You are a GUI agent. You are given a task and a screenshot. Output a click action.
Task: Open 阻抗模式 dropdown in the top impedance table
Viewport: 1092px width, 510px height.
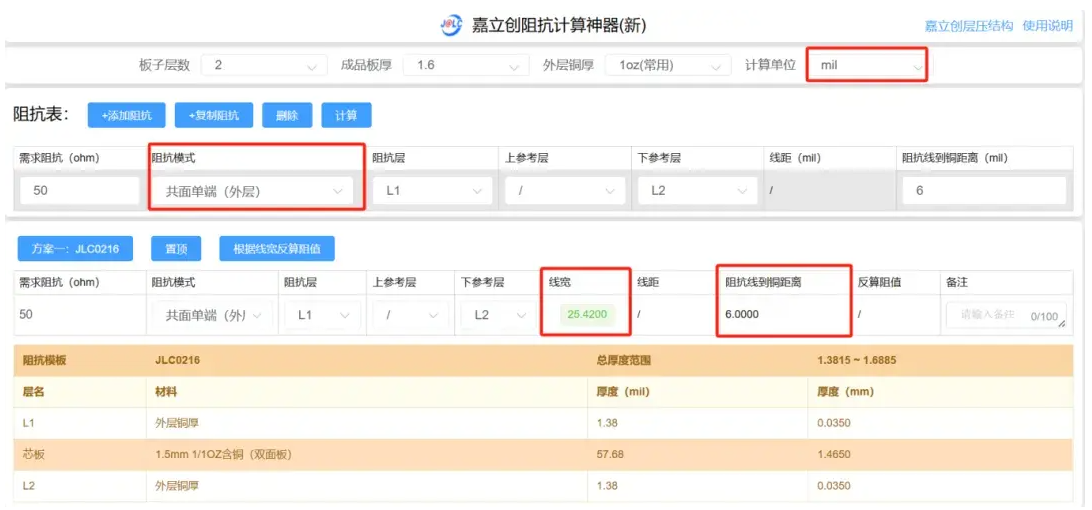[255, 191]
